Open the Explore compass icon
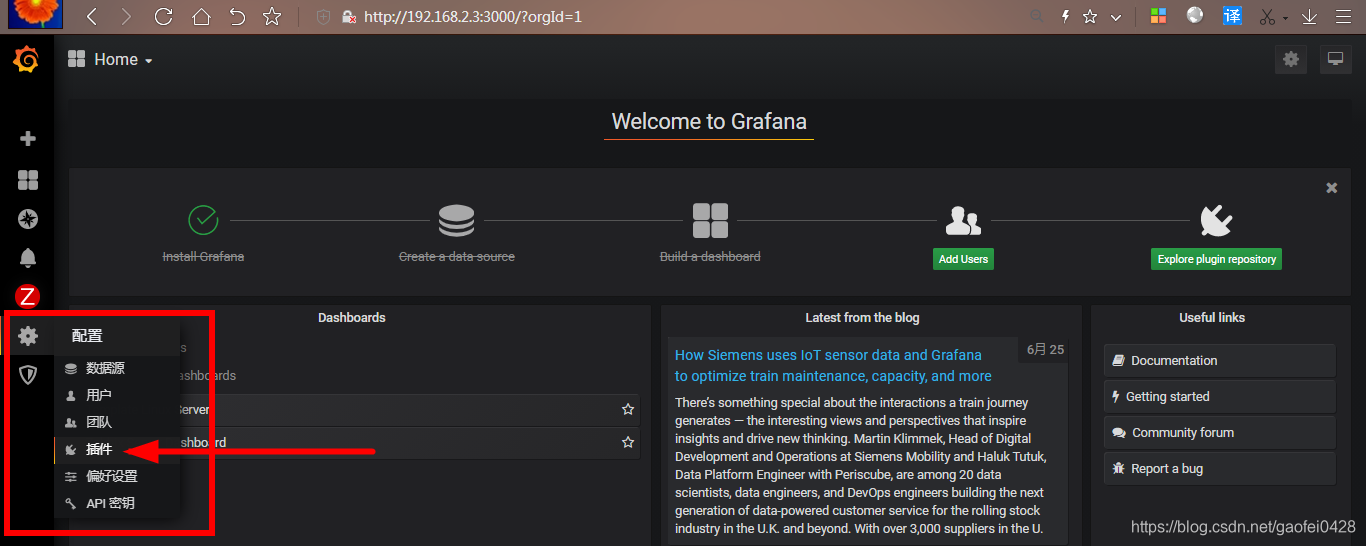The width and height of the screenshot is (1366, 546). click(28, 219)
